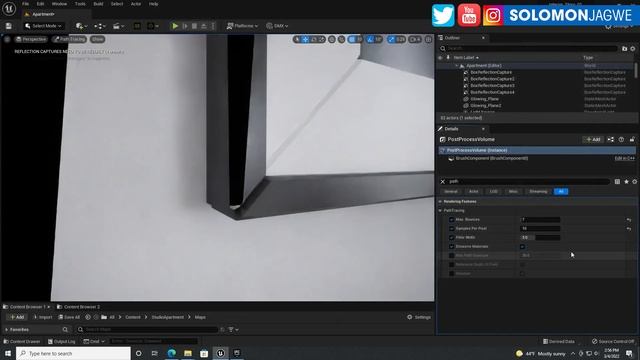Click the Details property matrix grid icon
The height and width of the screenshot is (360, 640).
(x=617, y=182)
